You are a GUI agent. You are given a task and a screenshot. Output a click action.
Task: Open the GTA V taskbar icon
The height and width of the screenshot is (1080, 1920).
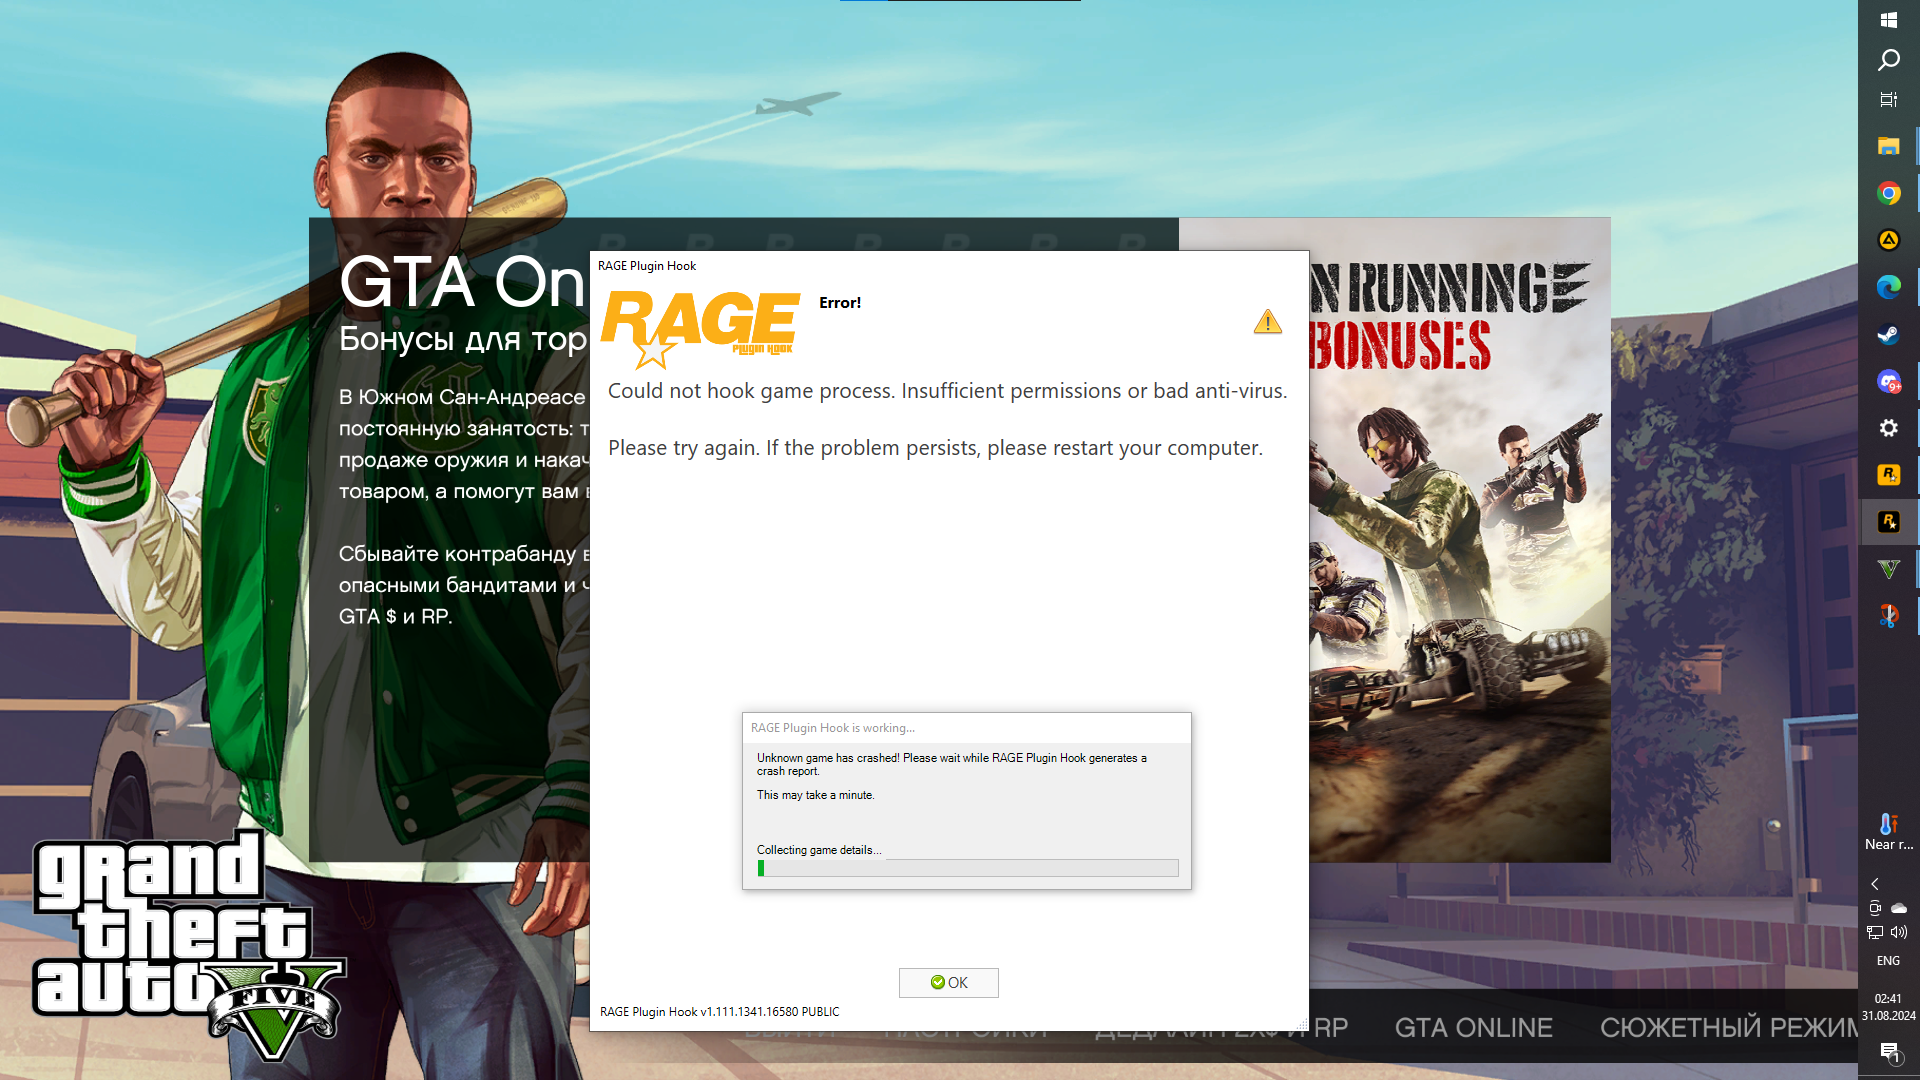pos(1888,569)
